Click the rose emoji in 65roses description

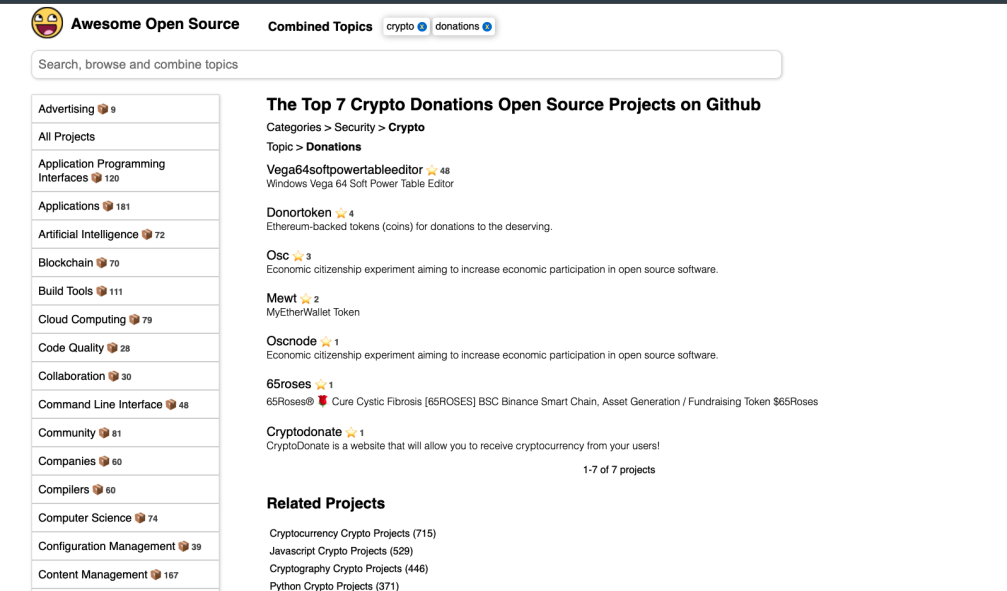322,401
